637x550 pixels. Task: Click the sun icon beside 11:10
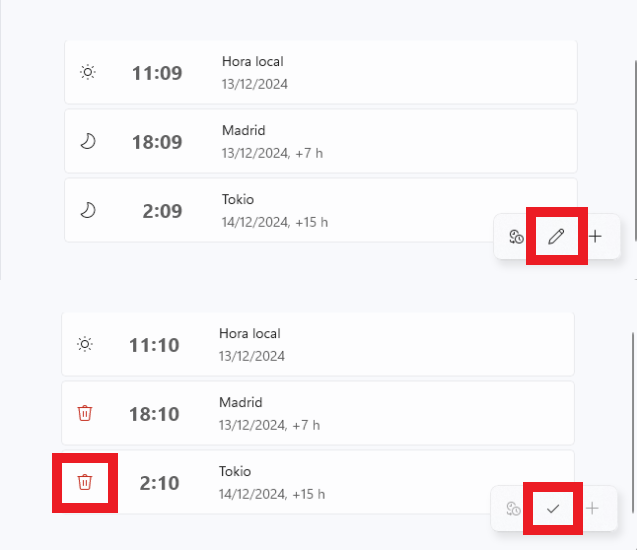tap(85, 344)
